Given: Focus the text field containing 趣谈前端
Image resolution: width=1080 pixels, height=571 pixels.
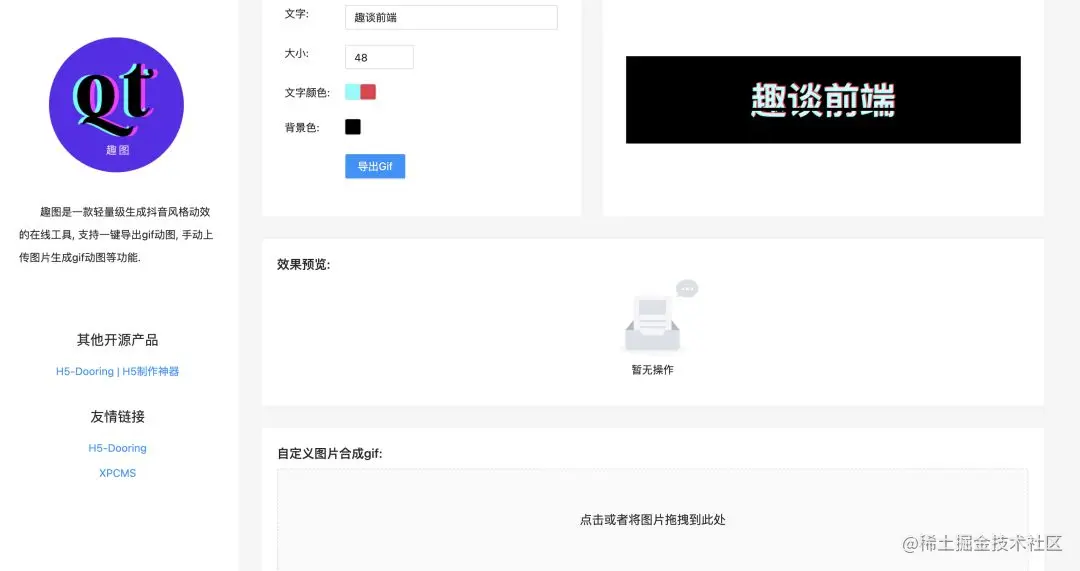Looking at the screenshot, I should pos(451,17).
